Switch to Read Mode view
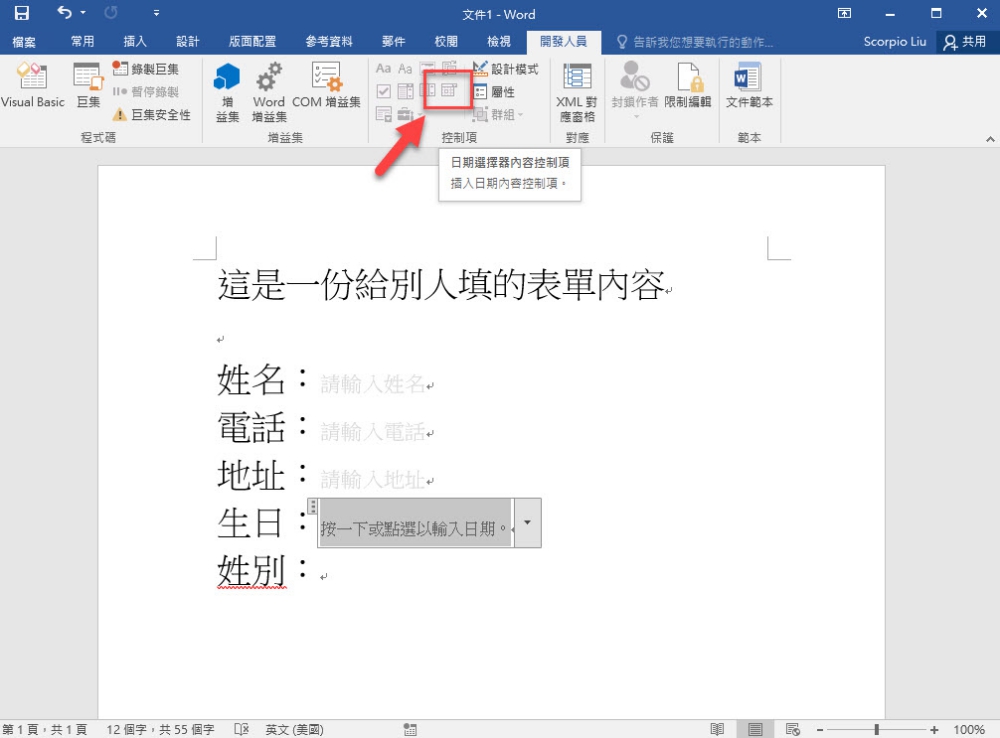The height and width of the screenshot is (738, 1000). (x=717, y=729)
